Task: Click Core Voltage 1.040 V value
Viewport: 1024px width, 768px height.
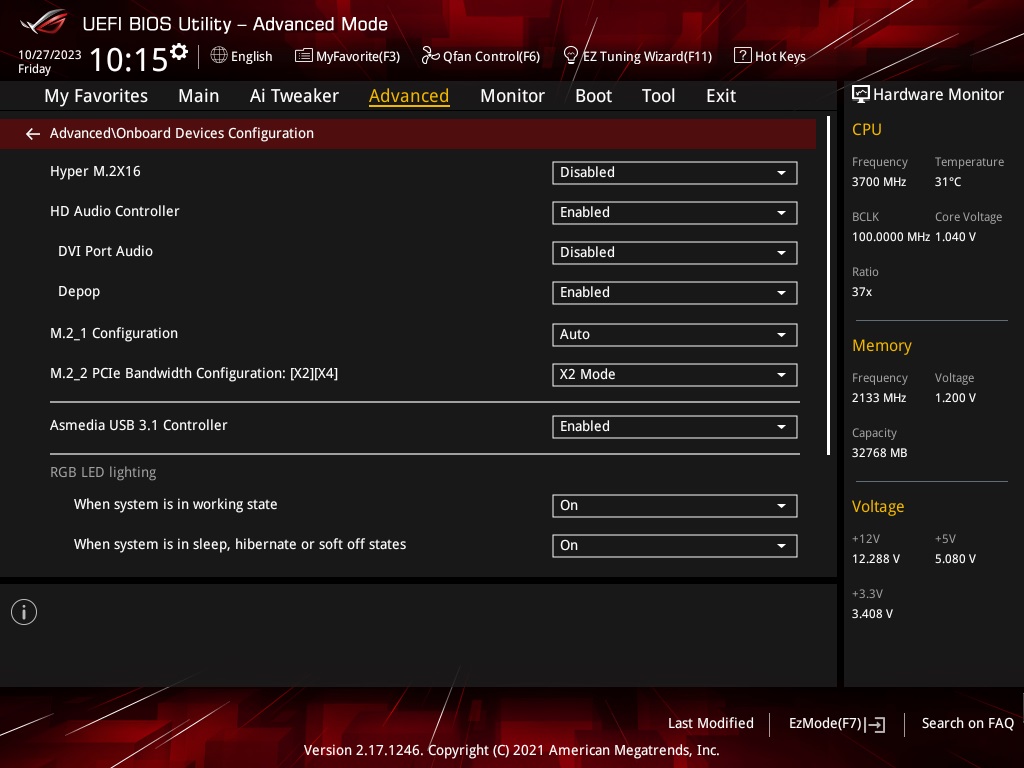Action: 955,236
